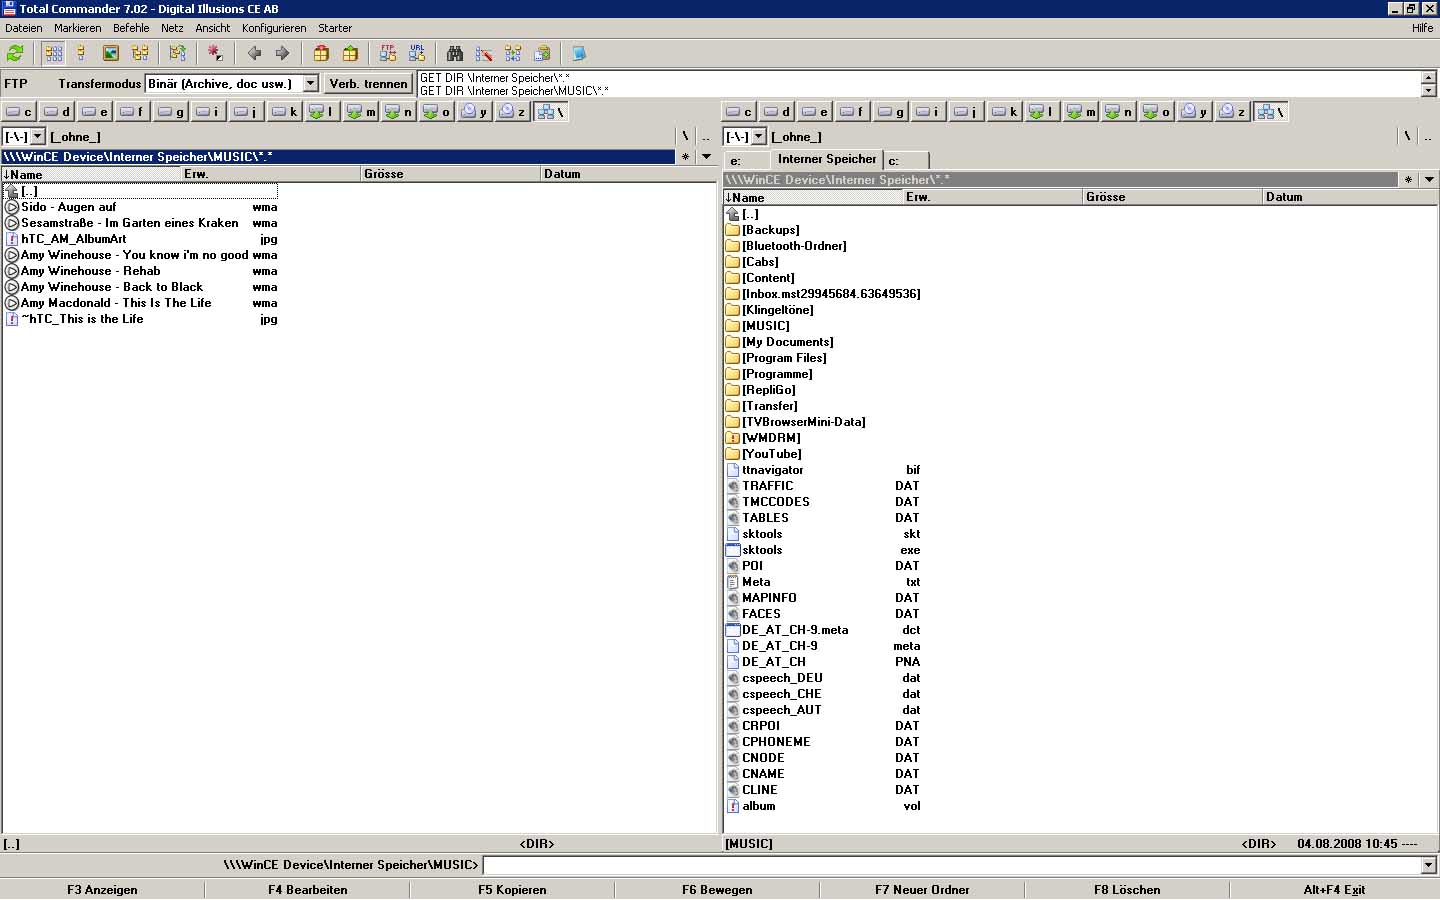
Task: Select drive k in right drive bar
Action: coord(1005,112)
